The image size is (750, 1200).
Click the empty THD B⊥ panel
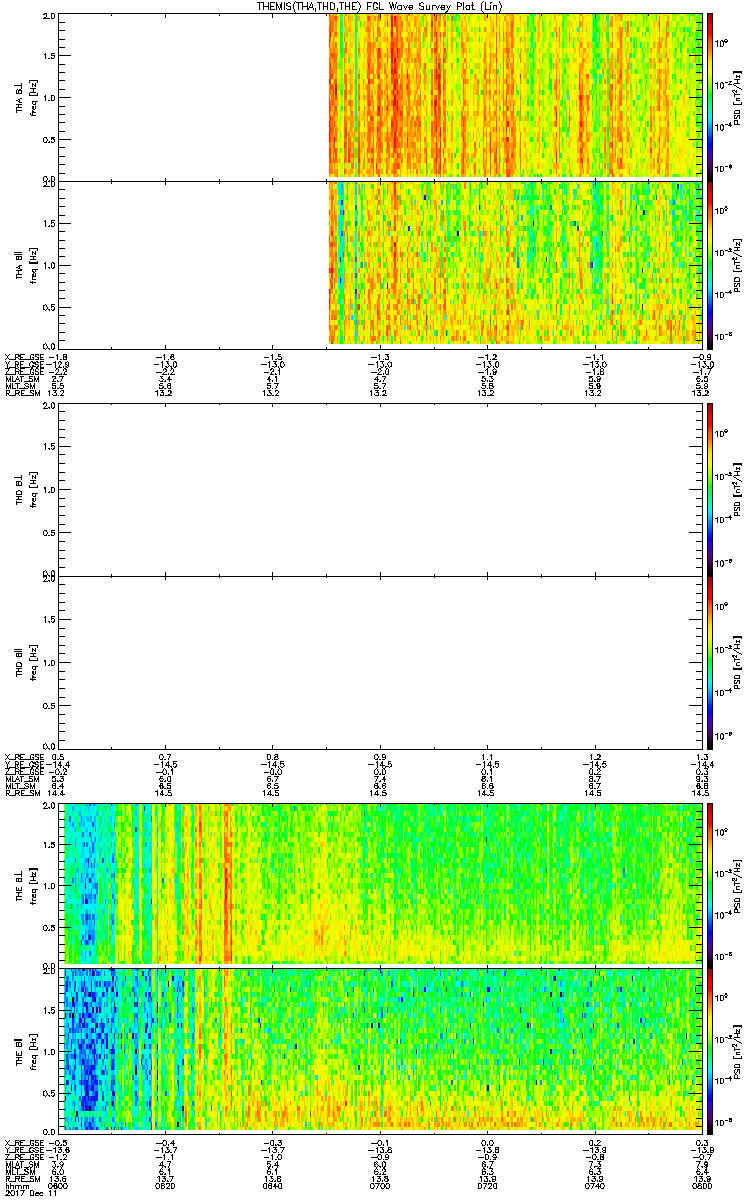click(382, 488)
